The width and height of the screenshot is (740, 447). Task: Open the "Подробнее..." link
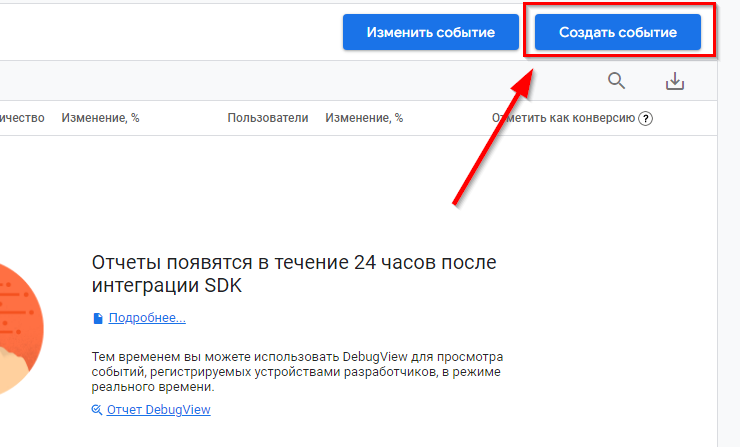pyautogui.click(x=147, y=318)
